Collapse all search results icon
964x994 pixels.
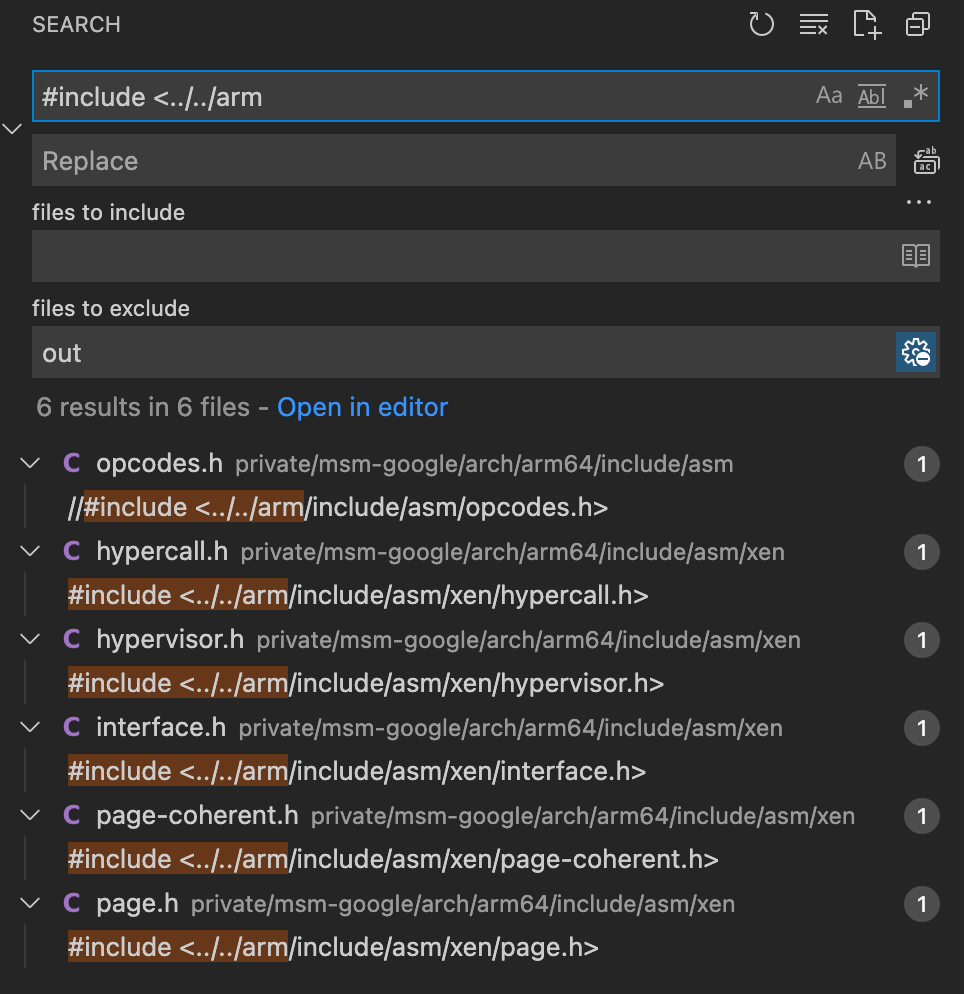pyautogui.click(x=918, y=25)
